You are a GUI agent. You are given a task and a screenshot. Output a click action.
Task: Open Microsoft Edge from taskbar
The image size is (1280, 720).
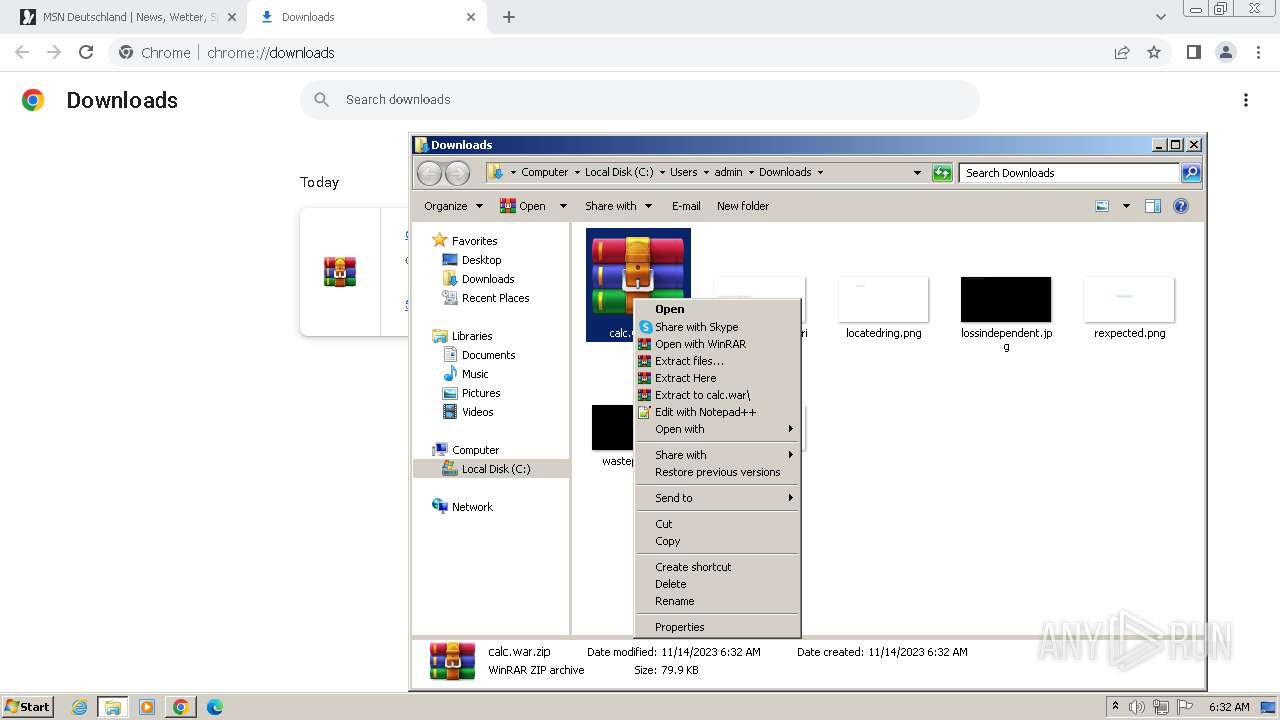pyautogui.click(x=214, y=707)
